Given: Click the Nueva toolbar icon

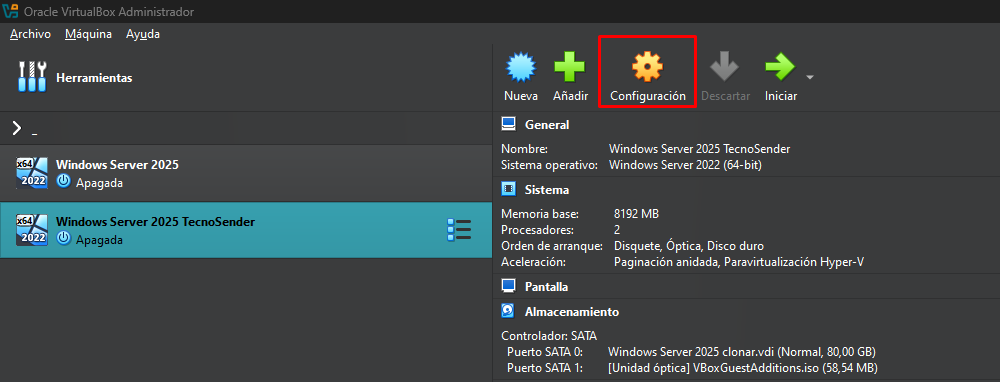Looking at the screenshot, I should tap(520, 67).
